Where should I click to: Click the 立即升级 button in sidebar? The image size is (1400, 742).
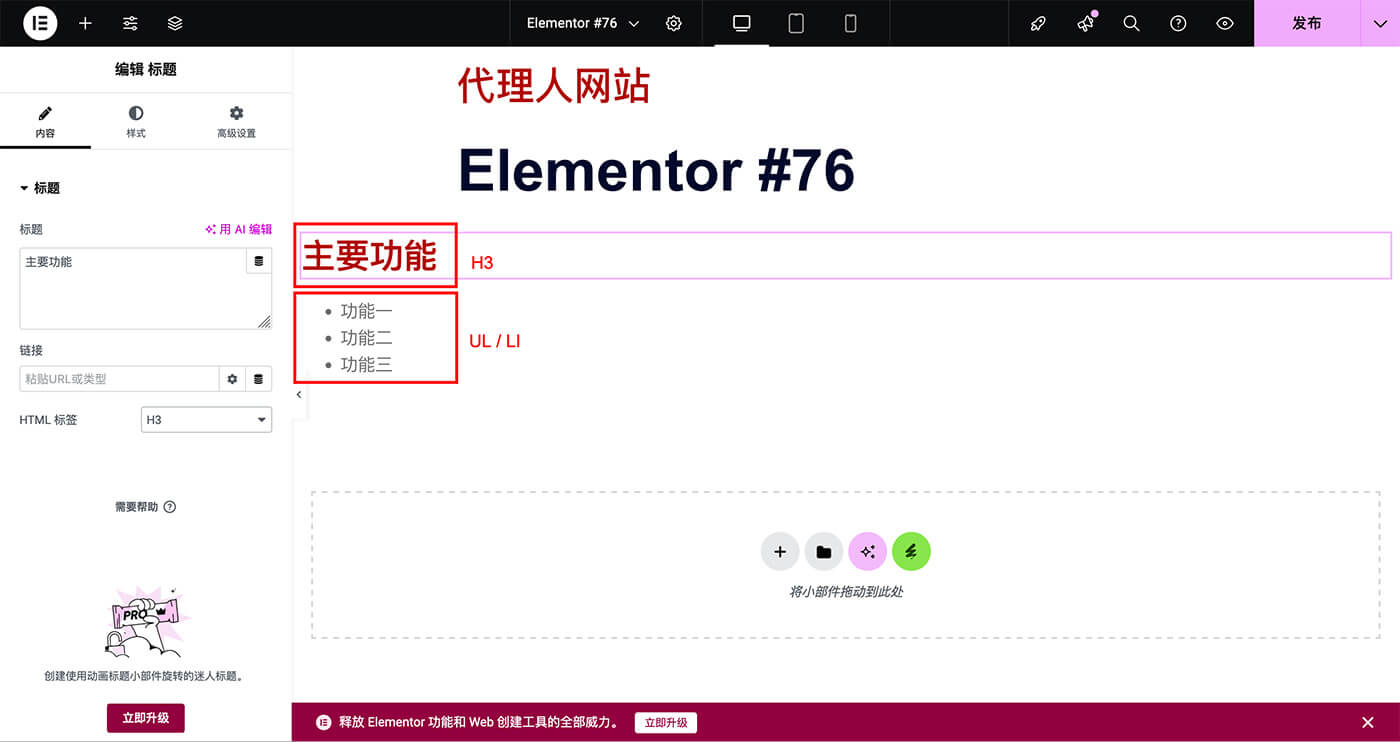[146, 718]
